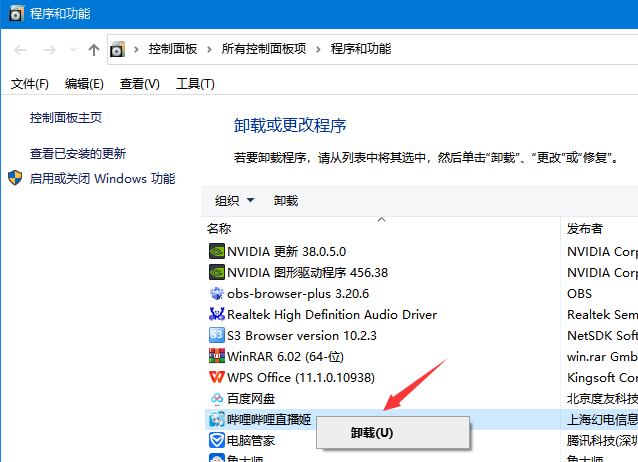Screen dimensions: 638x462
Task: Open the 查看(V) menu
Action: [x=140, y=83]
